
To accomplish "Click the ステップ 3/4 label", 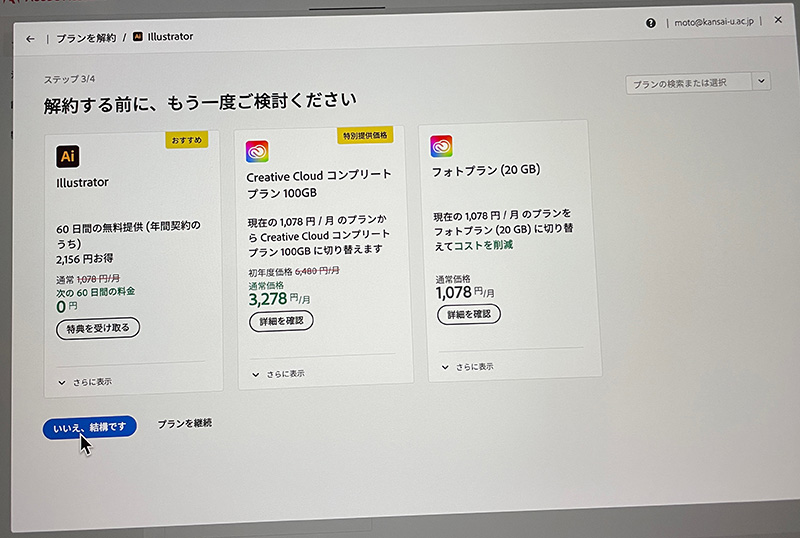I will [x=69, y=80].
